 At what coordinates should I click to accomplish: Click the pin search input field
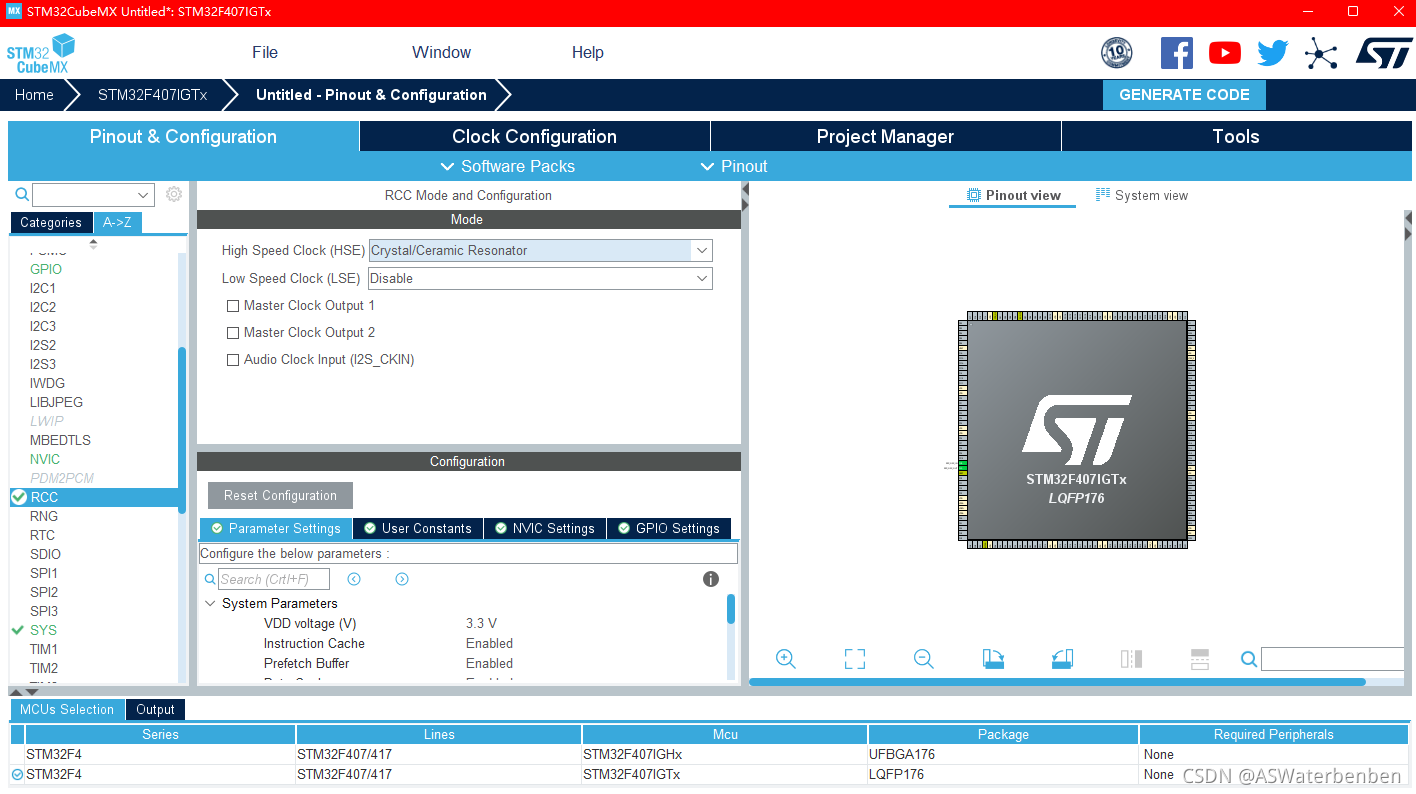pyautogui.click(x=1333, y=659)
